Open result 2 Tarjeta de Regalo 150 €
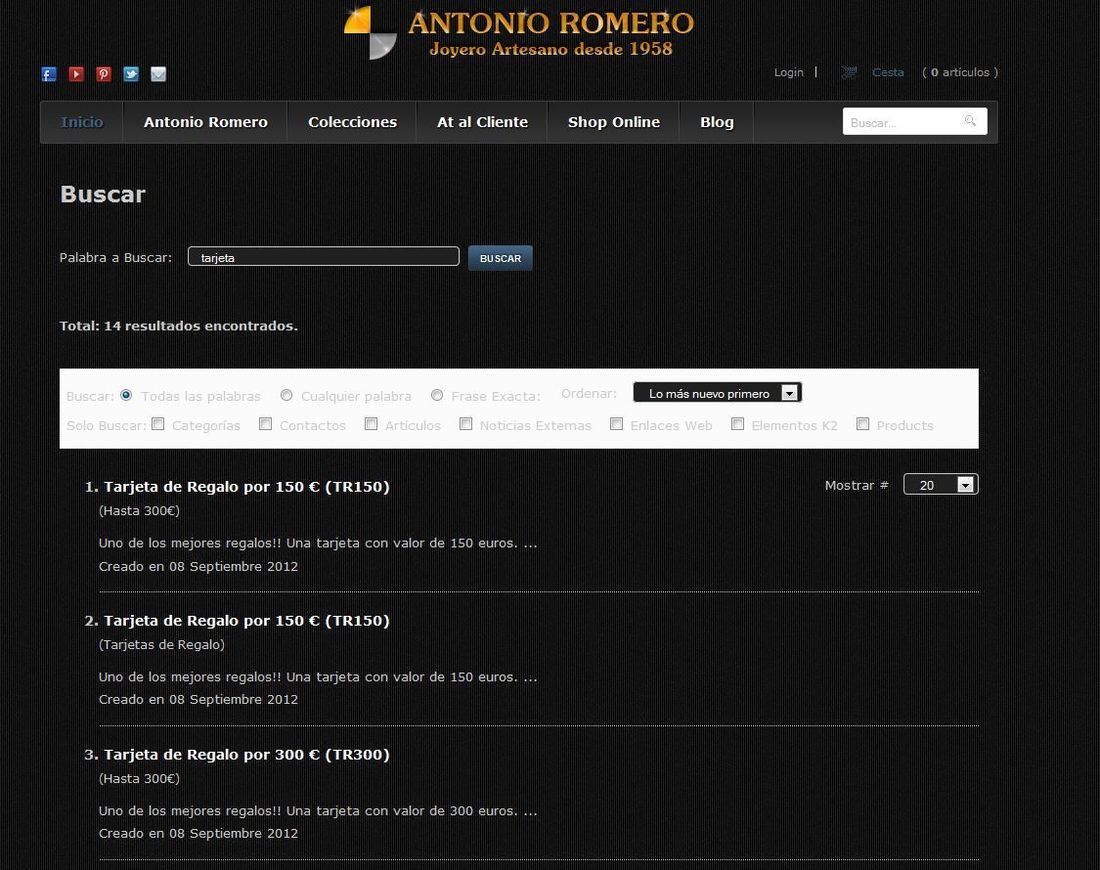The width and height of the screenshot is (1100, 870). [x=246, y=621]
